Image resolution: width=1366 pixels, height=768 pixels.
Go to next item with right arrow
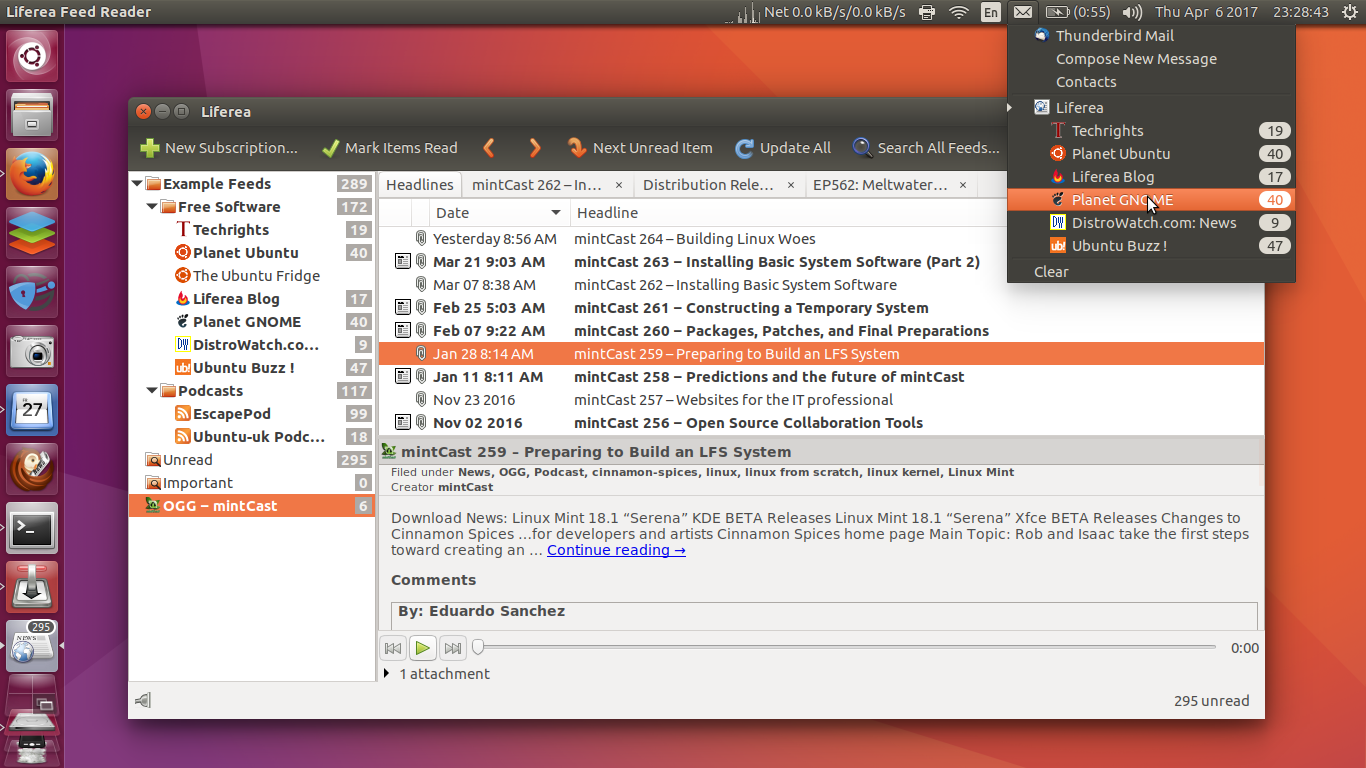535,148
